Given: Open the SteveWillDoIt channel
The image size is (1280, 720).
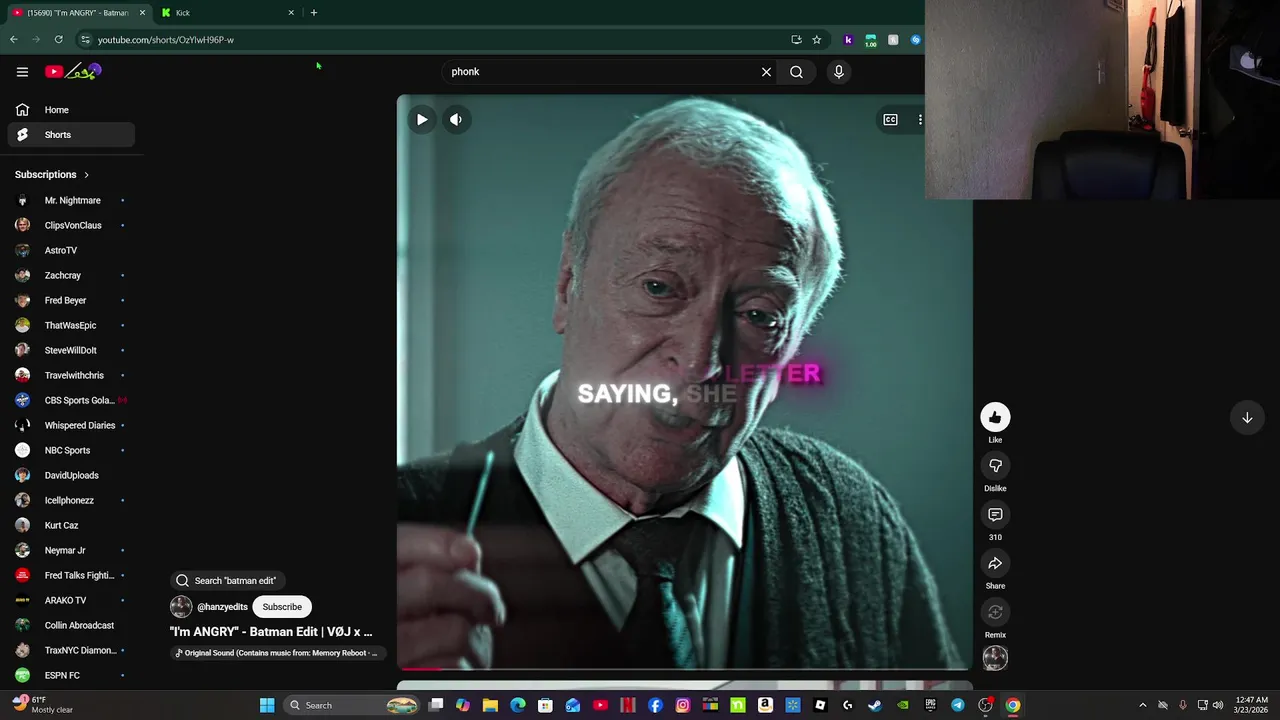Looking at the screenshot, I should pos(71,350).
